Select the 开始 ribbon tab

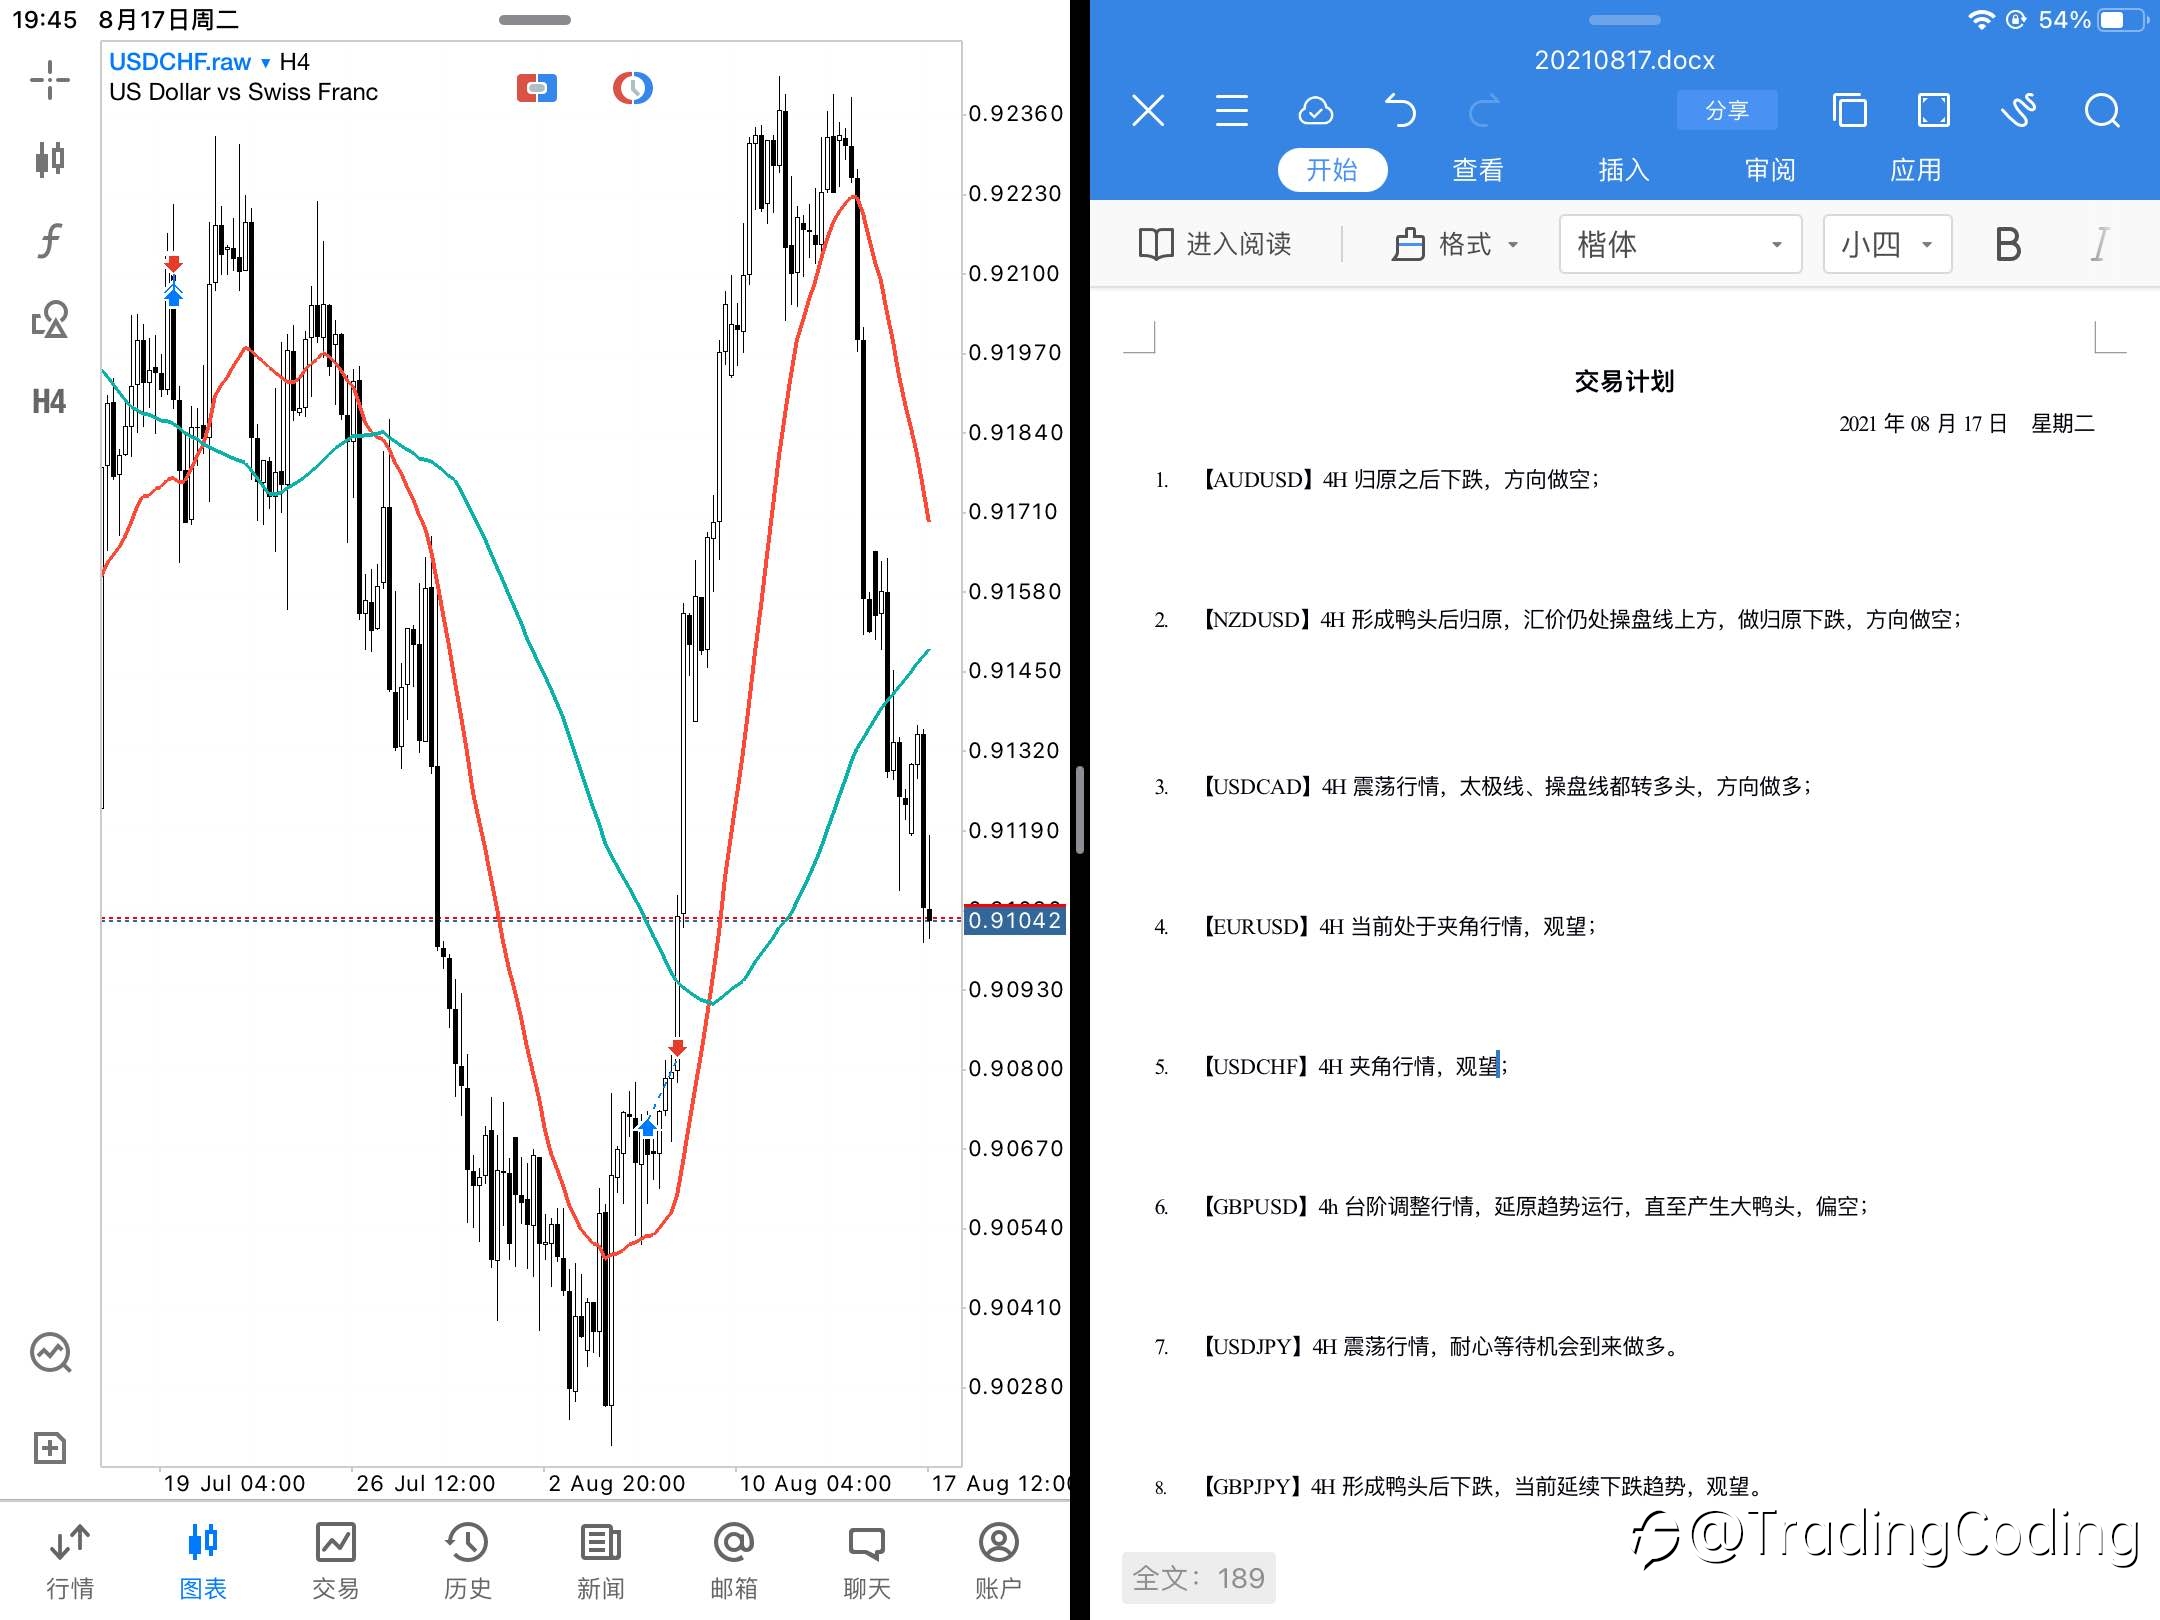tap(1332, 170)
